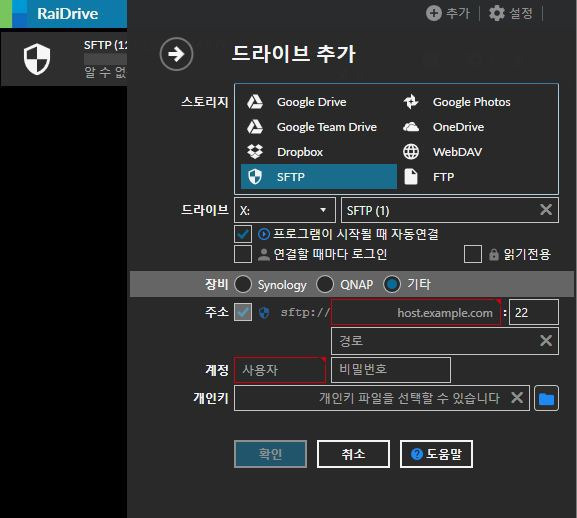This screenshot has height=518, width=577.
Task: Click the OneDrive cloud icon
Action: [411, 127]
